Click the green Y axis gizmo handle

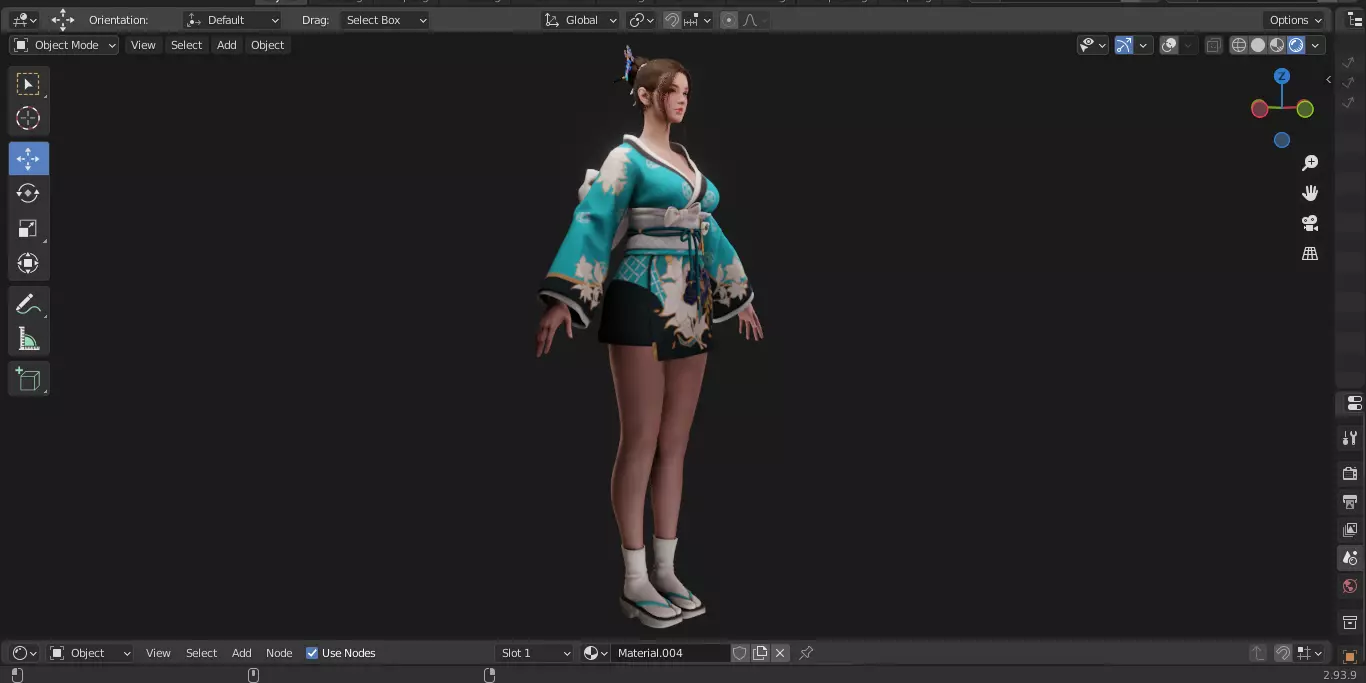coord(1305,109)
